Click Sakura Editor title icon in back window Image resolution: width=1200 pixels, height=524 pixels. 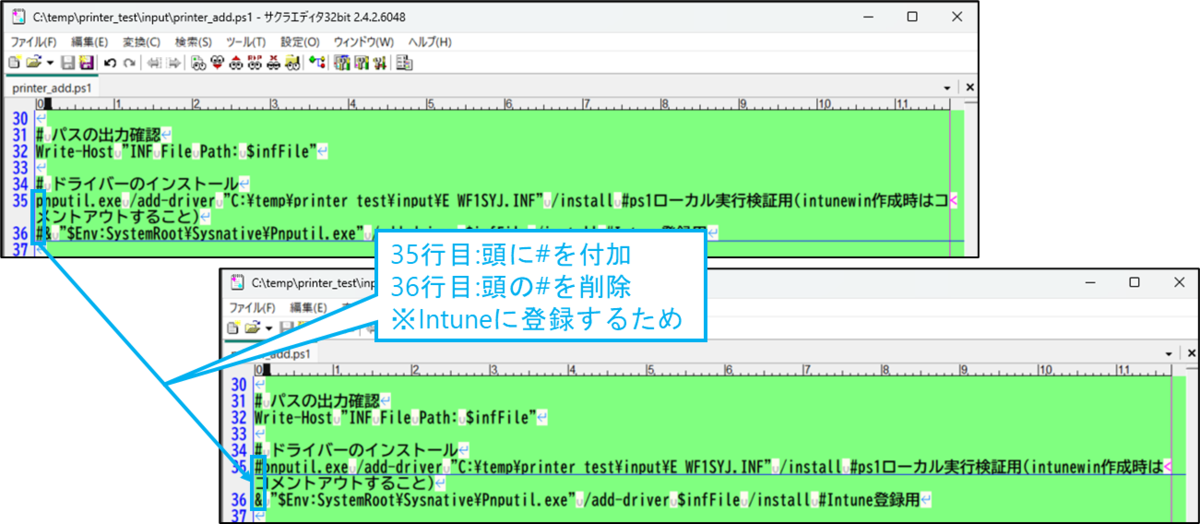(18, 17)
